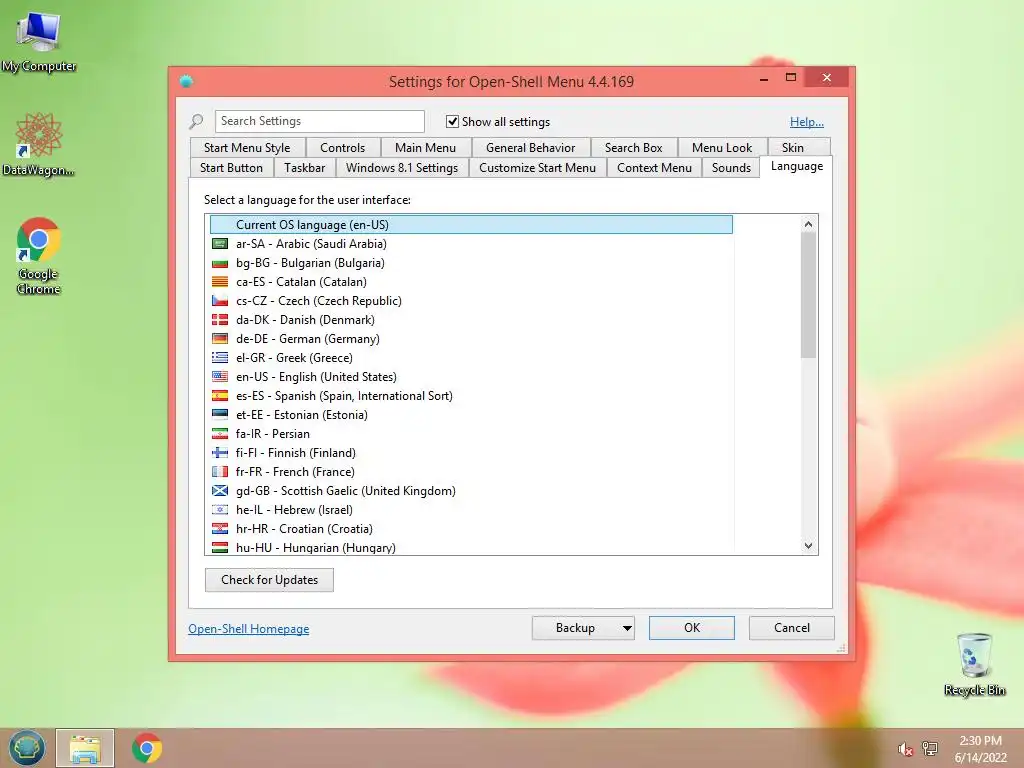This screenshot has width=1024, height=768.
Task: Click the Finland flag icon
Action: (220, 453)
